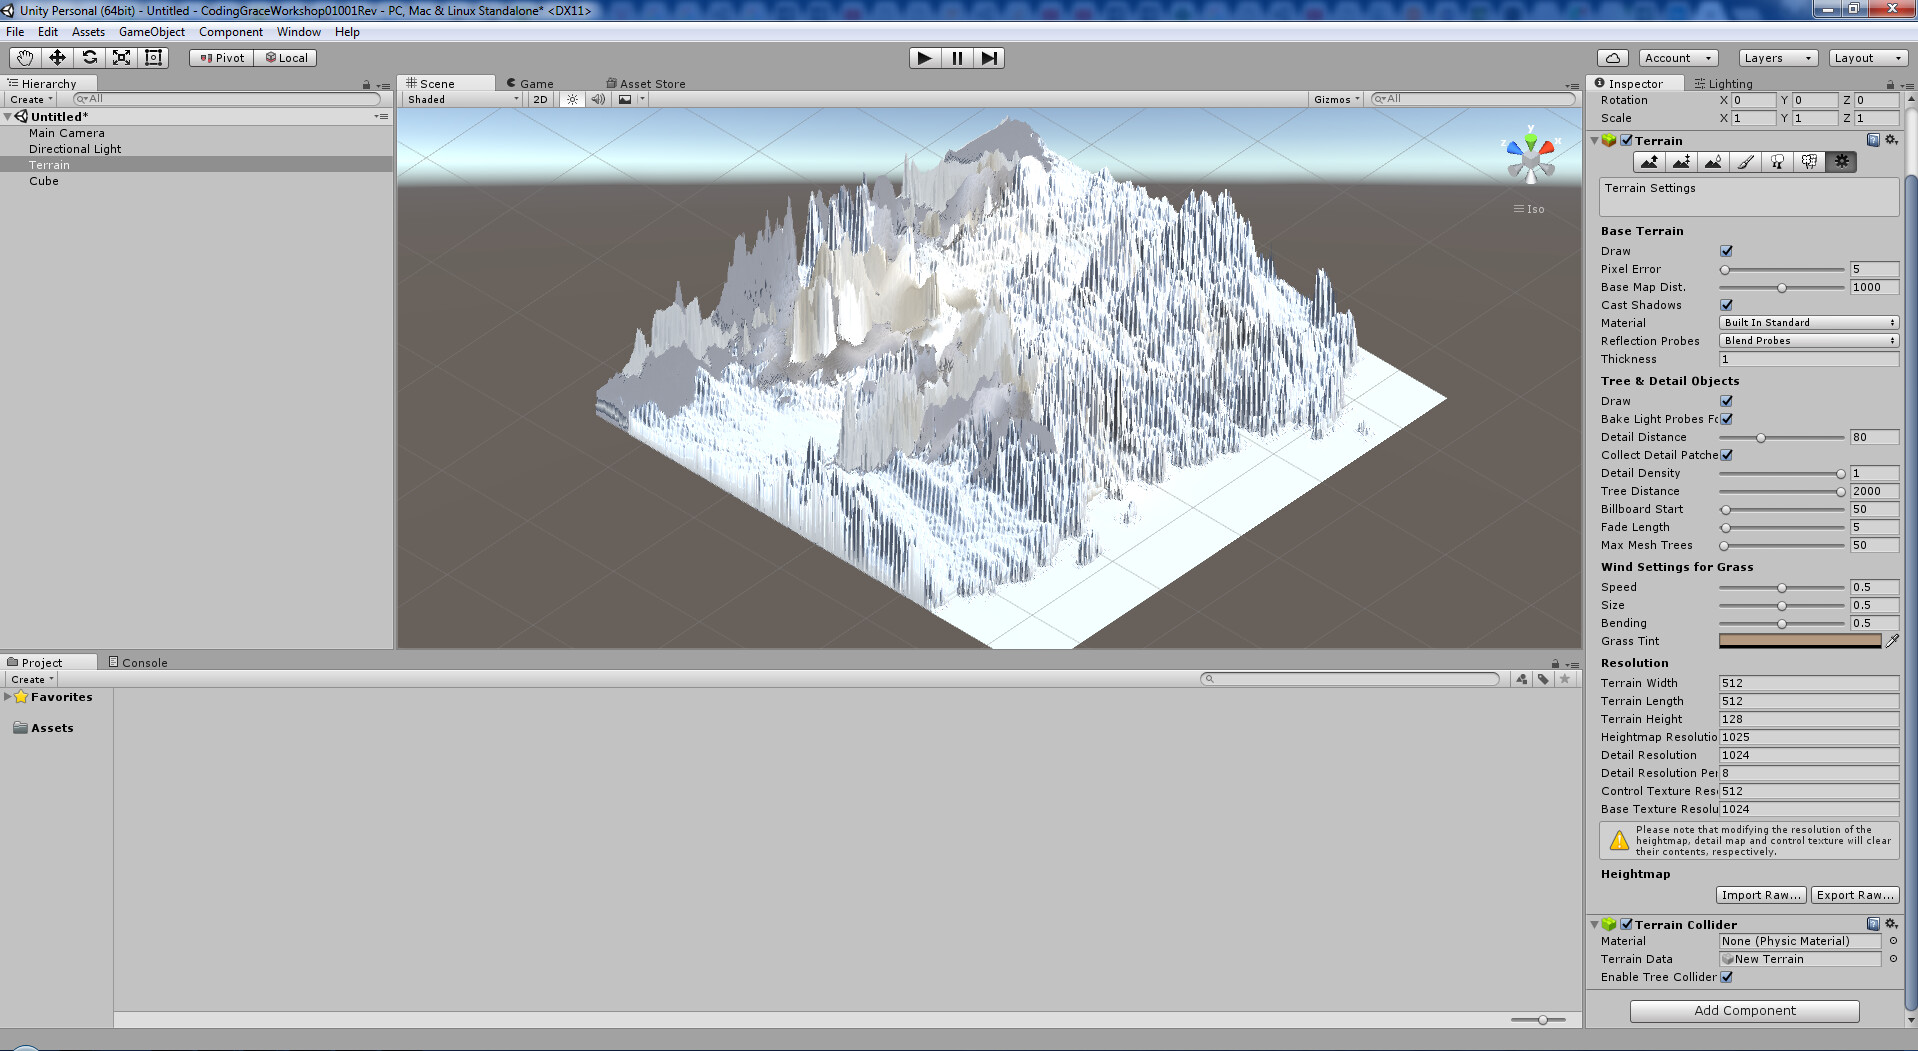The width and height of the screenshot is (1918, 1051).
Task: Select the Paint Height terrain tool
Action: (1681, 161)
